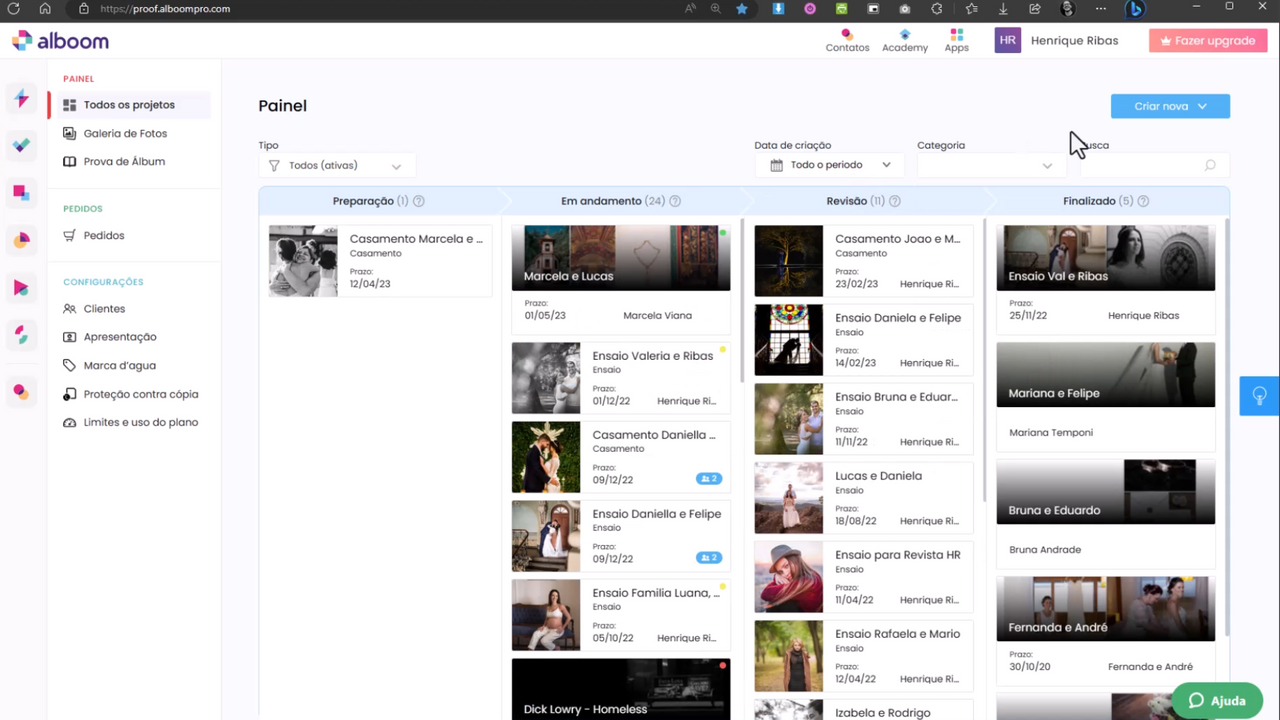The image size is (1280, 720).
Task: Go to 'Limites e uso do plano'
Action: [x=140, y=422]
